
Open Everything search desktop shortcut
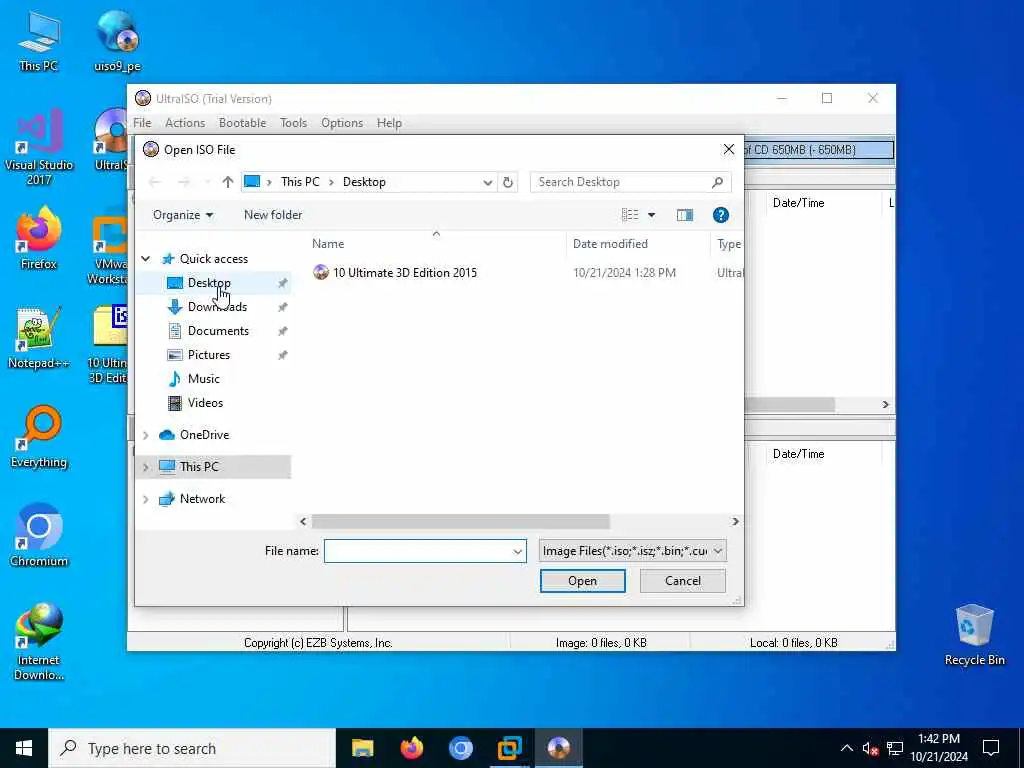coord(39,436)
